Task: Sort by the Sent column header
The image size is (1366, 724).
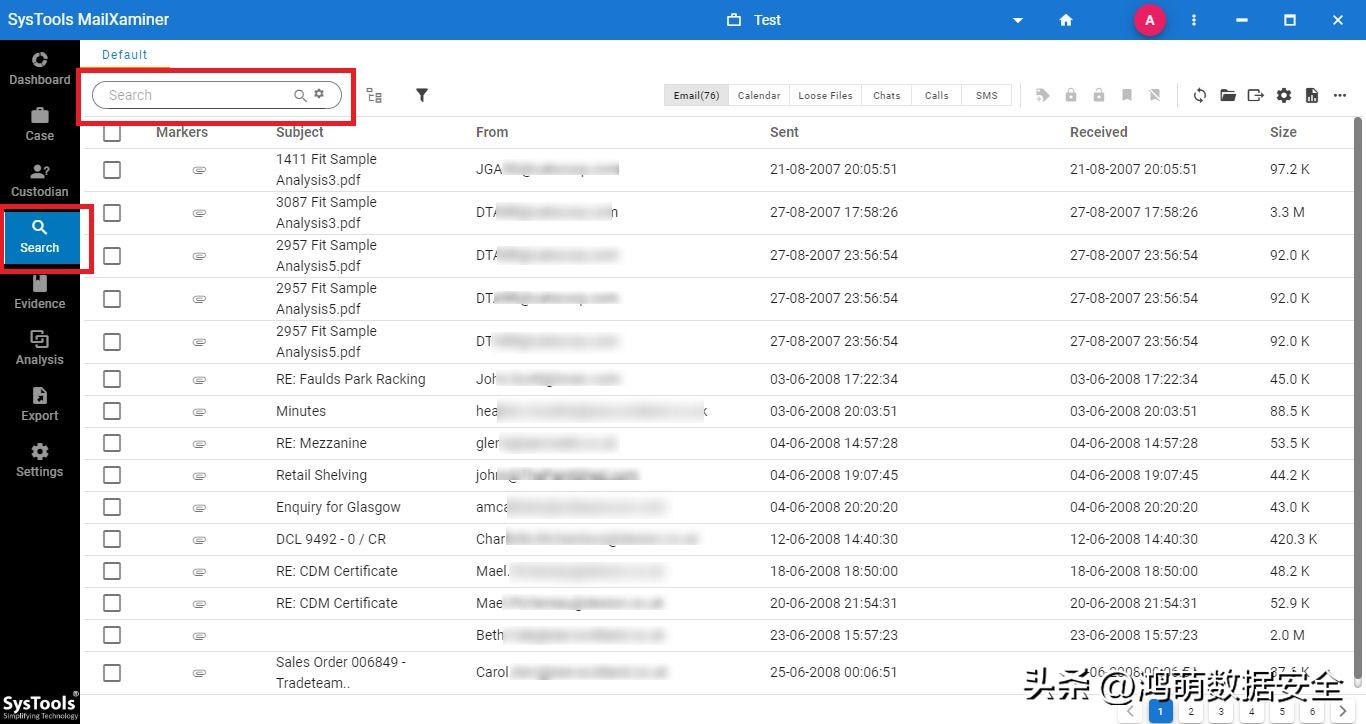Action: [x=784, y=132]
